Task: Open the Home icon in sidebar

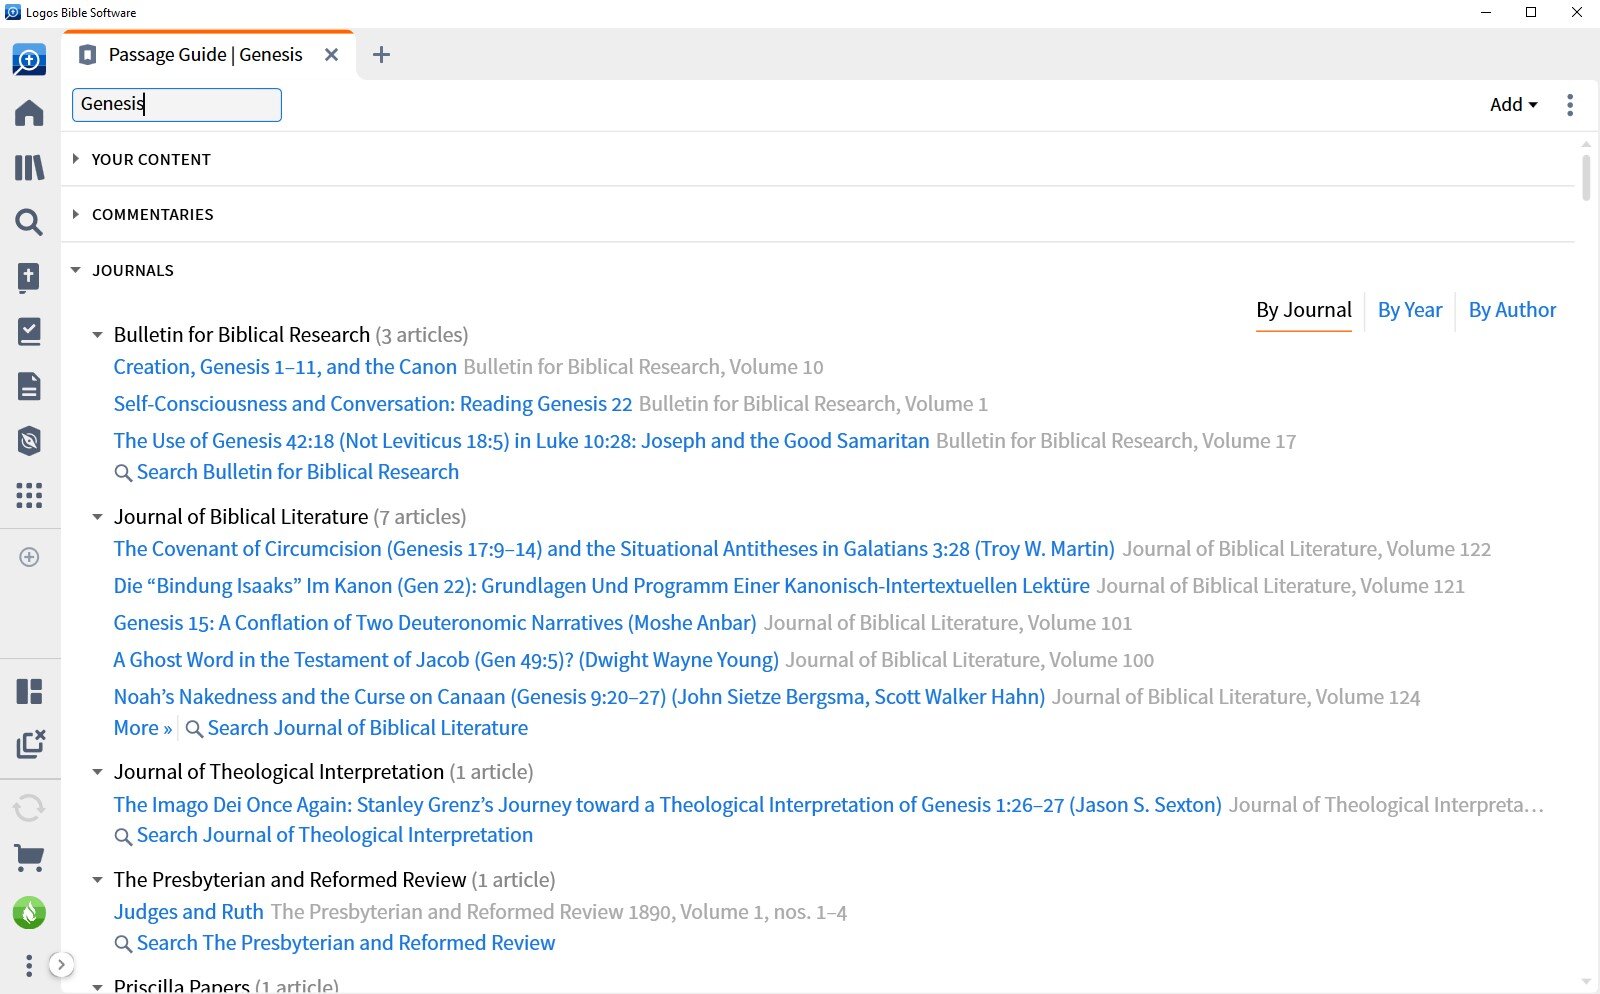Action: pyautogui.click(x=29, y=113)
